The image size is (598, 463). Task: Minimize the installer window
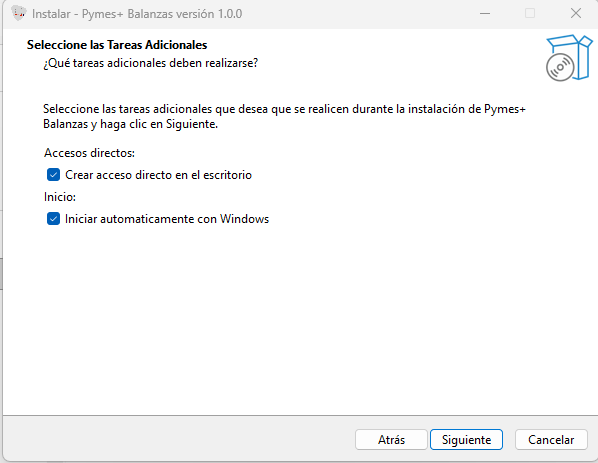485,13
